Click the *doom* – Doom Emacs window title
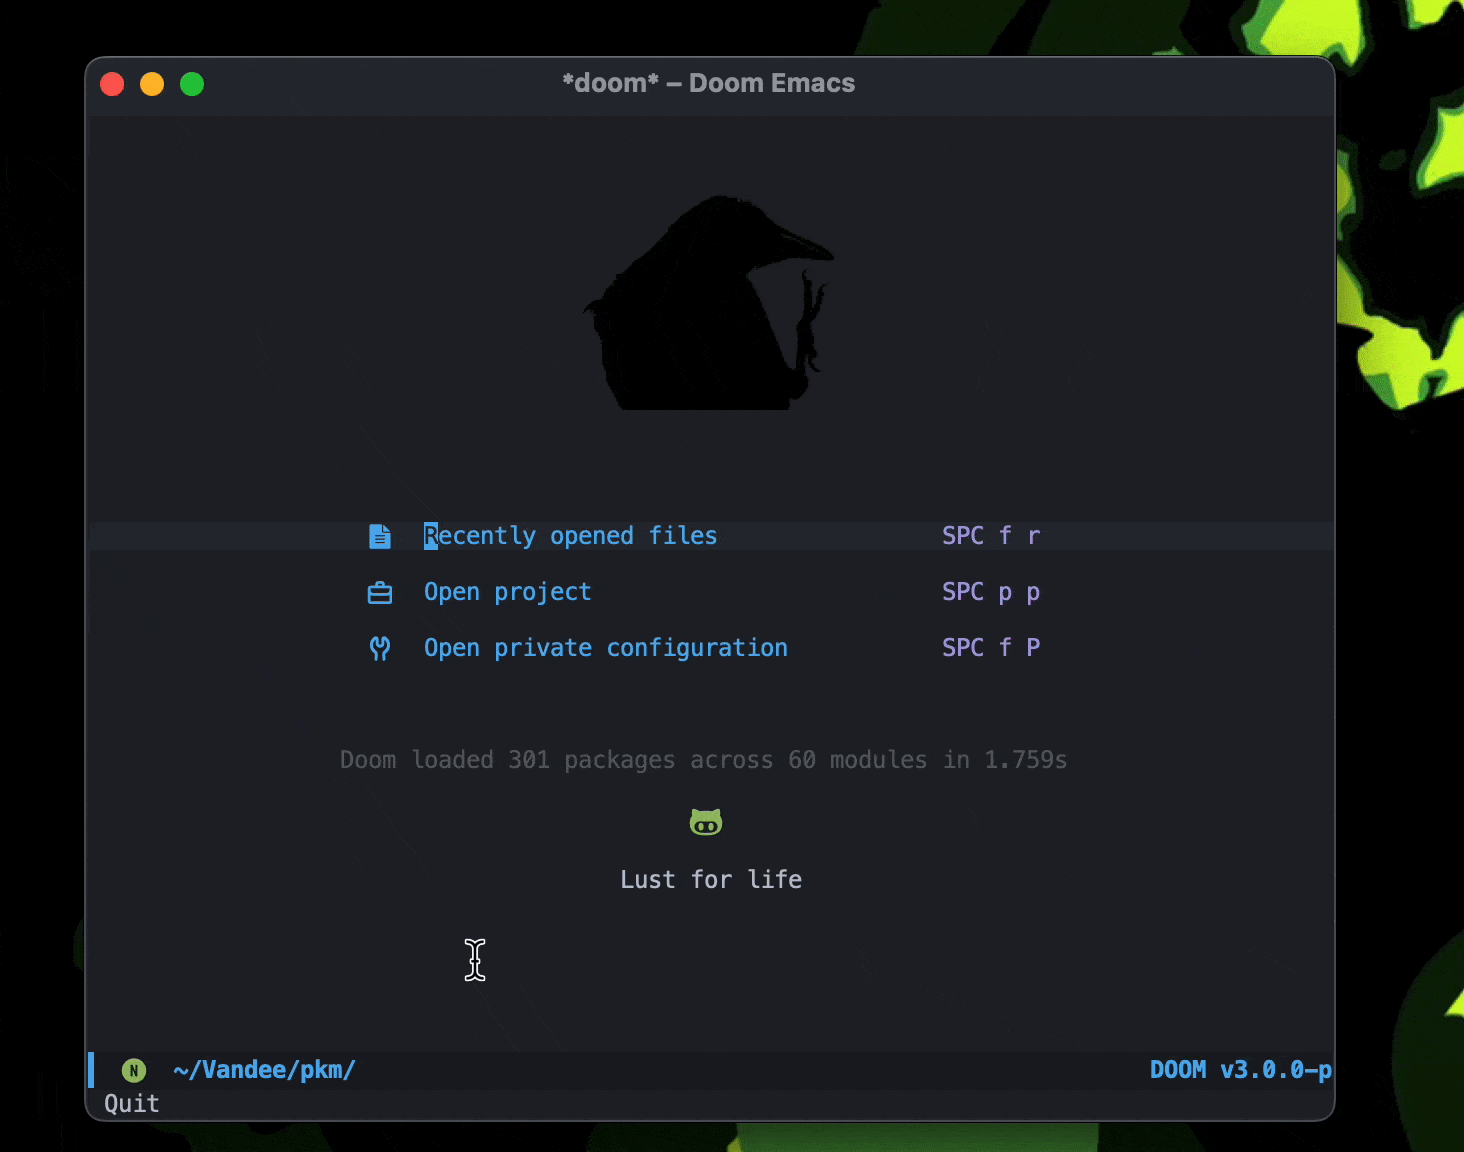Viewport: 1464px width, 1152px height. (709, 83)
